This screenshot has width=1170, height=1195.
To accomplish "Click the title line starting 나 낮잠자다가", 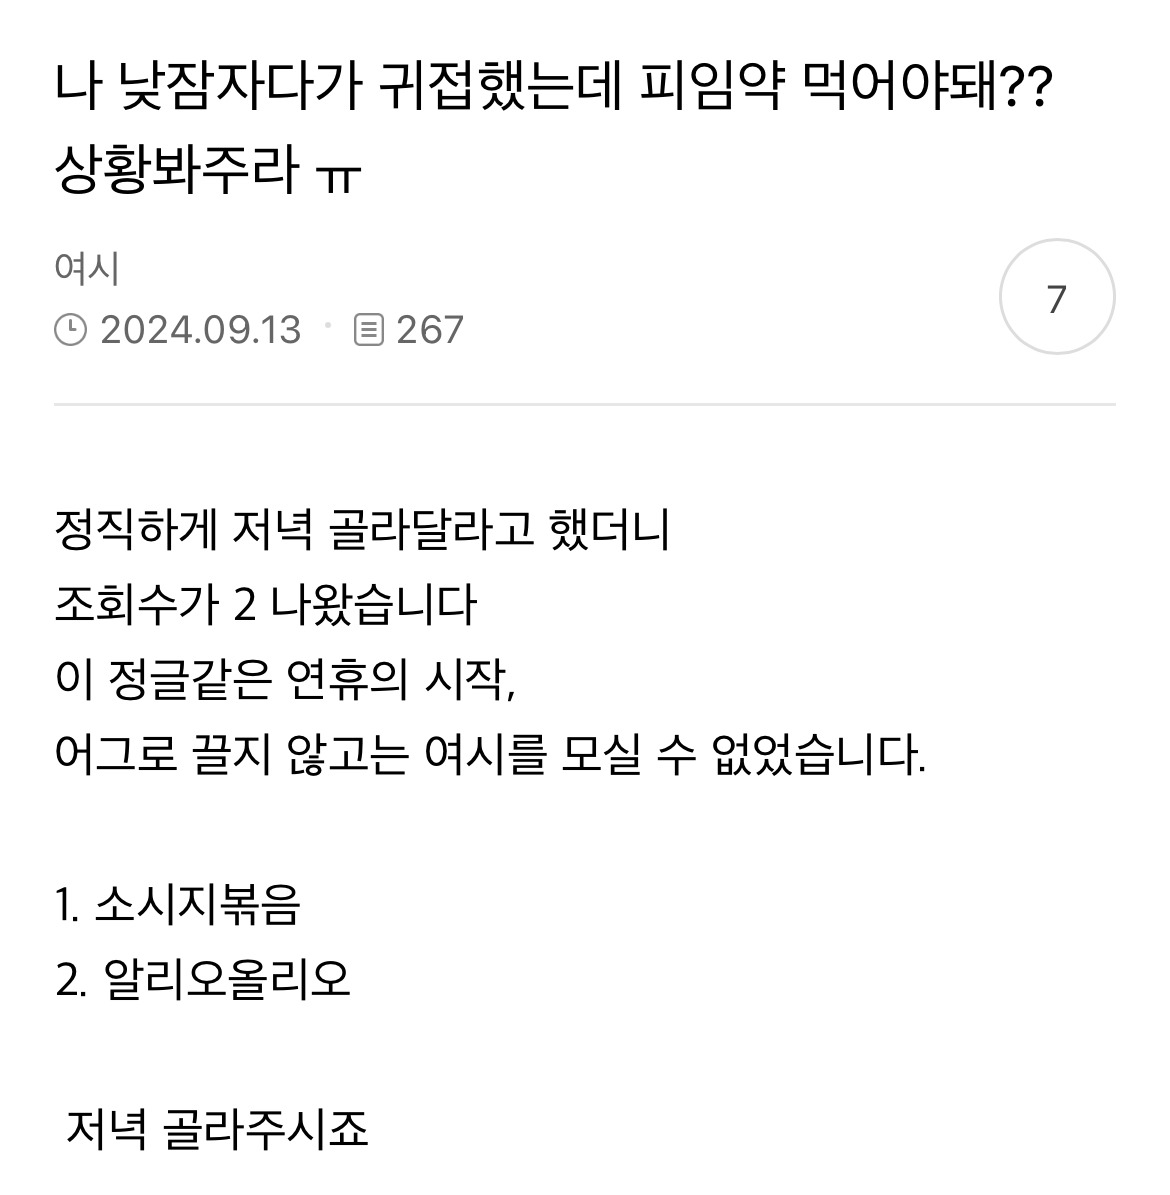I will (553, 86).
